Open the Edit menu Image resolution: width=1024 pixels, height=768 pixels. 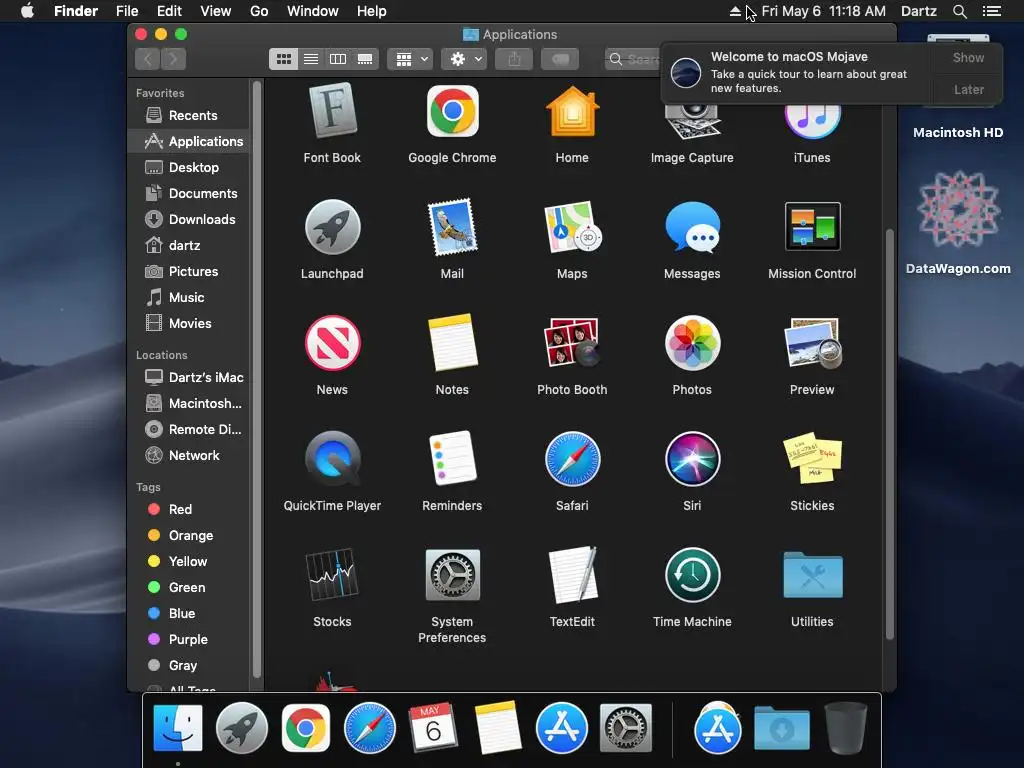pos(169,11)
